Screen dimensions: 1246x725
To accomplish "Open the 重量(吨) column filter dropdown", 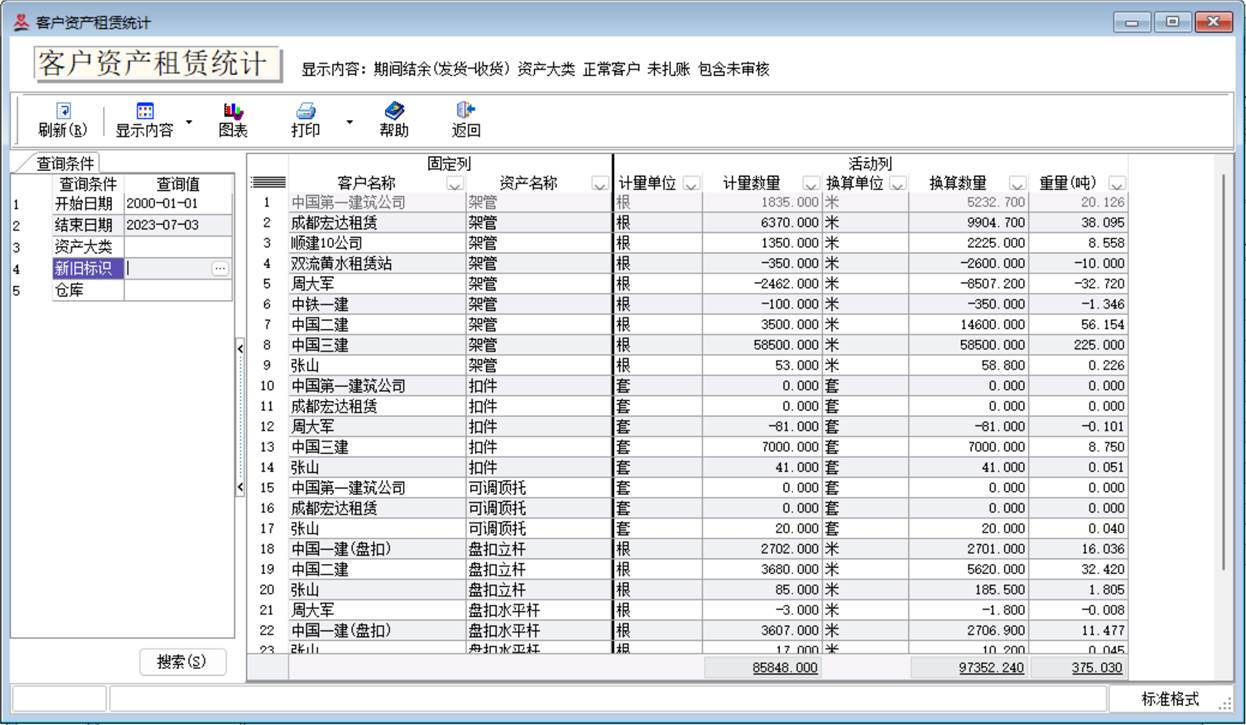I will (x=1116, y=184).
